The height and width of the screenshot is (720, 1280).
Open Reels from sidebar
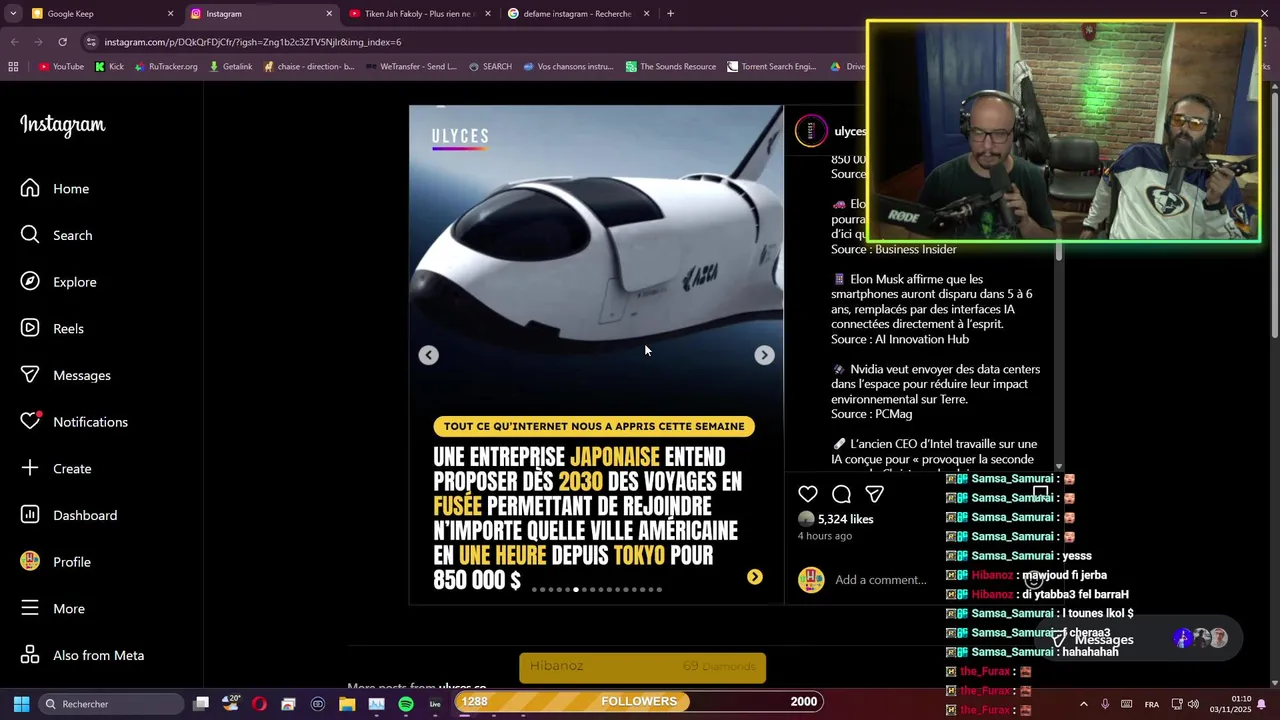click(x=52, y=329)
